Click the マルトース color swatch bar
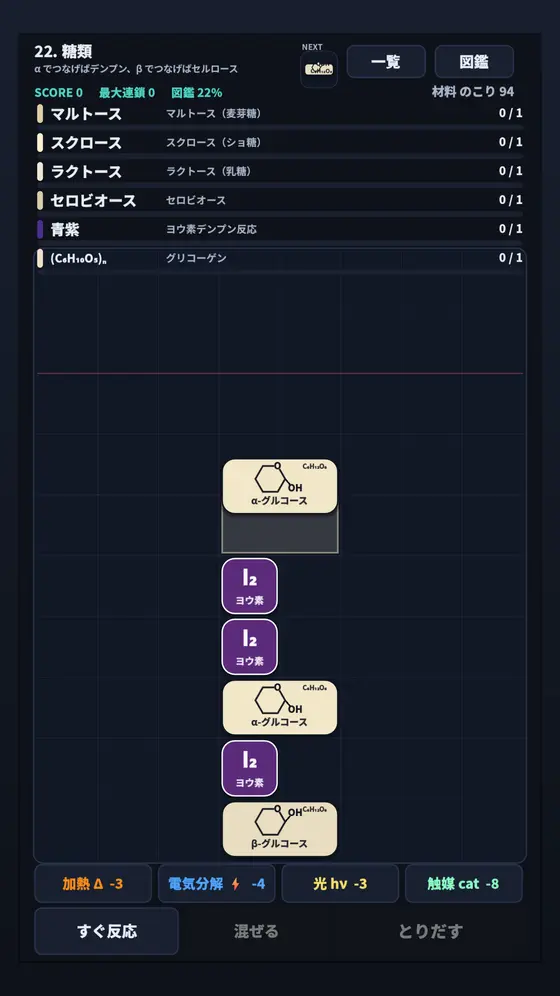Image resolution: width=560 pixels, height=996 pixels. pyautogui.click(x=40, y=114)
